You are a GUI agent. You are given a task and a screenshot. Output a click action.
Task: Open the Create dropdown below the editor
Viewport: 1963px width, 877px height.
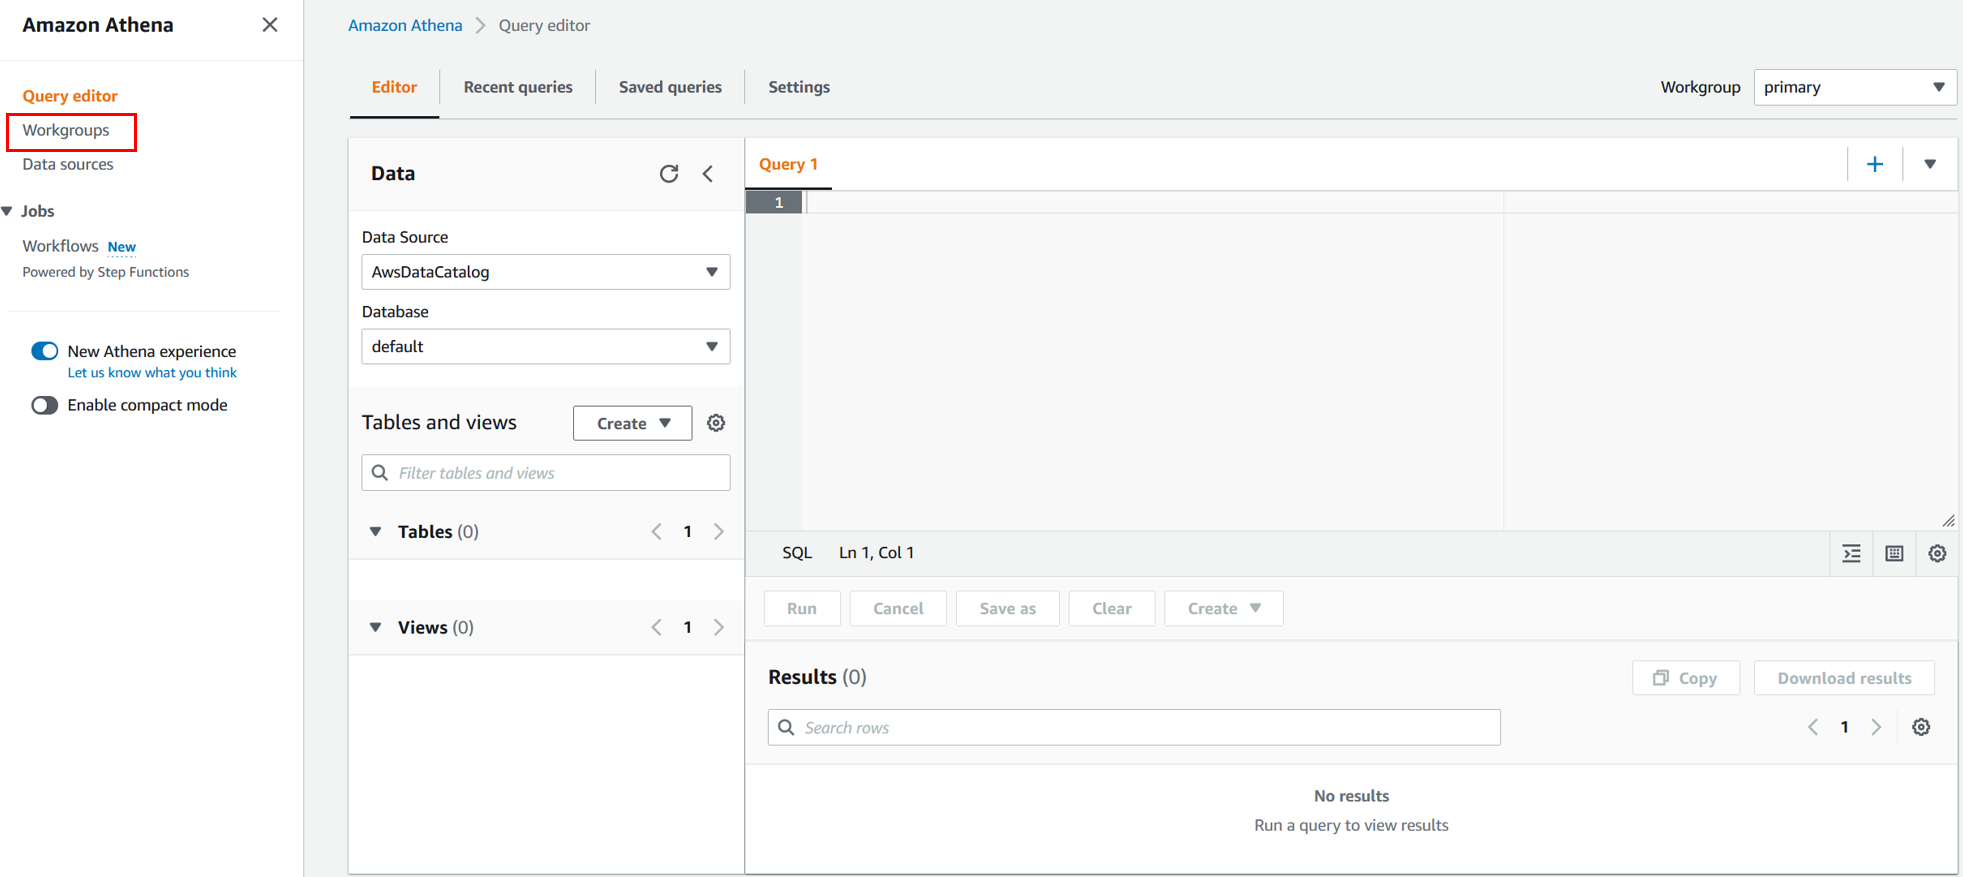pos(1224,608)
